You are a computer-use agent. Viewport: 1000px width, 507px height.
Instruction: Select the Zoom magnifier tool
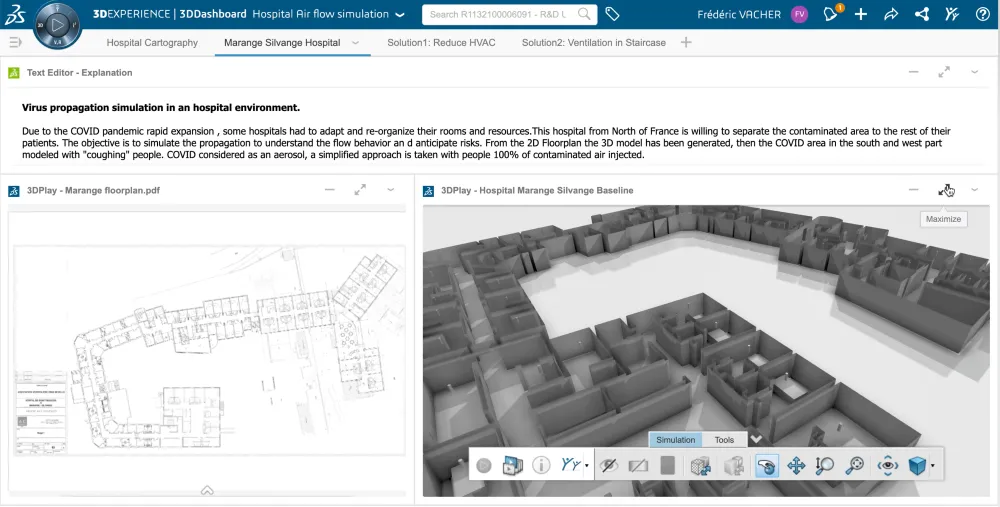coord(825,466)
